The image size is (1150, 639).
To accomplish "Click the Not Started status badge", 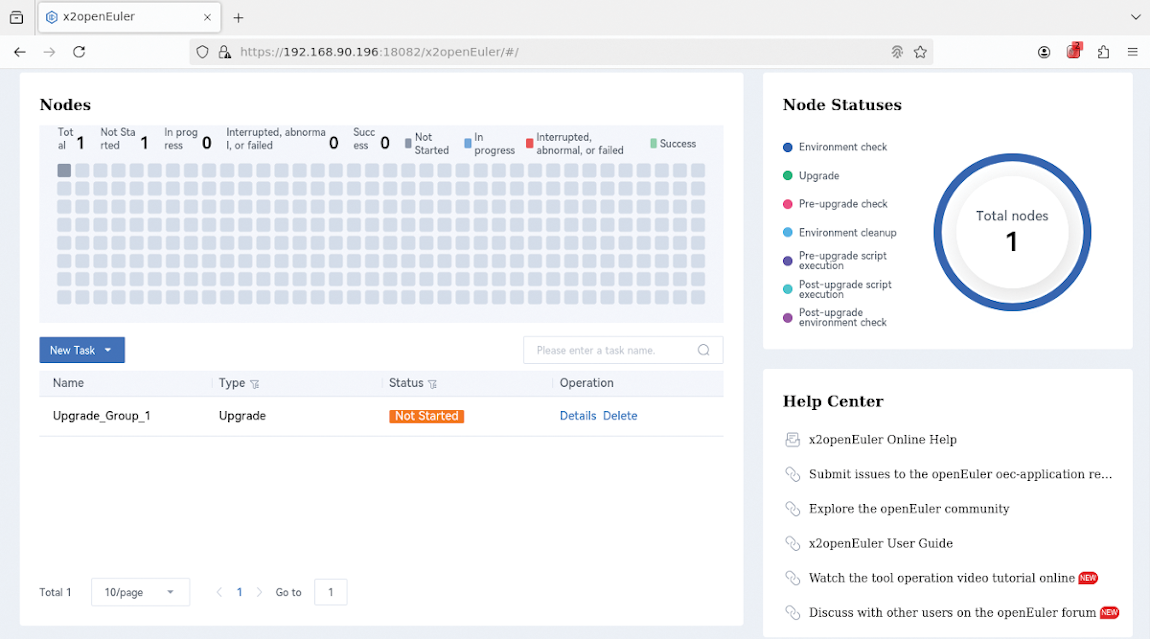I will tap(426, 416).
